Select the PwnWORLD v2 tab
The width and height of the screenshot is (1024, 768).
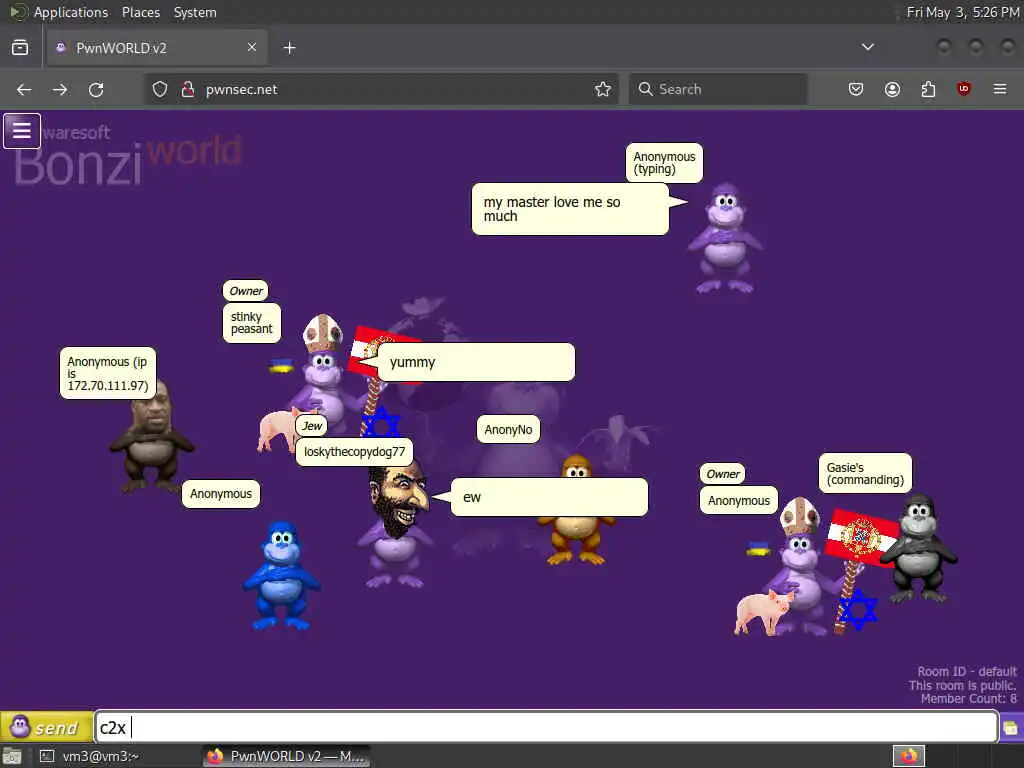[157, 48]
